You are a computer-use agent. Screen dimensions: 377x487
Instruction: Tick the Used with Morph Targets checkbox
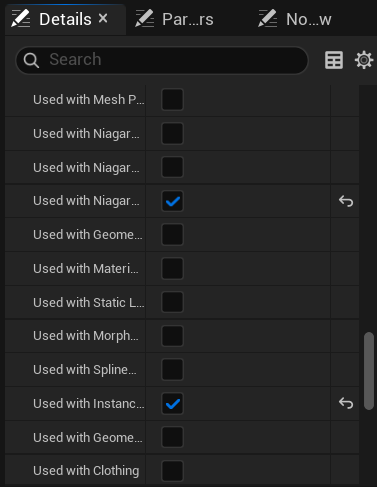[172, 336]
